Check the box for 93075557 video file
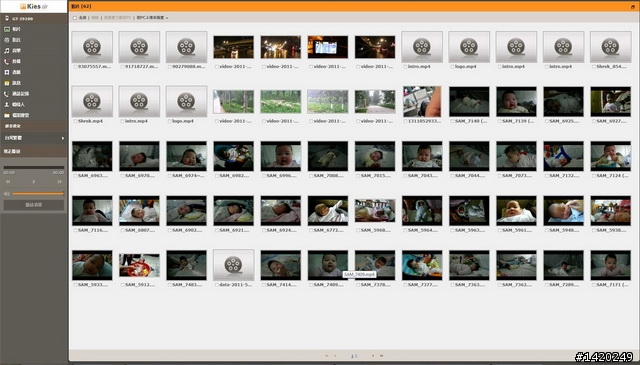The image size is (640, 365). coord(76,67)
